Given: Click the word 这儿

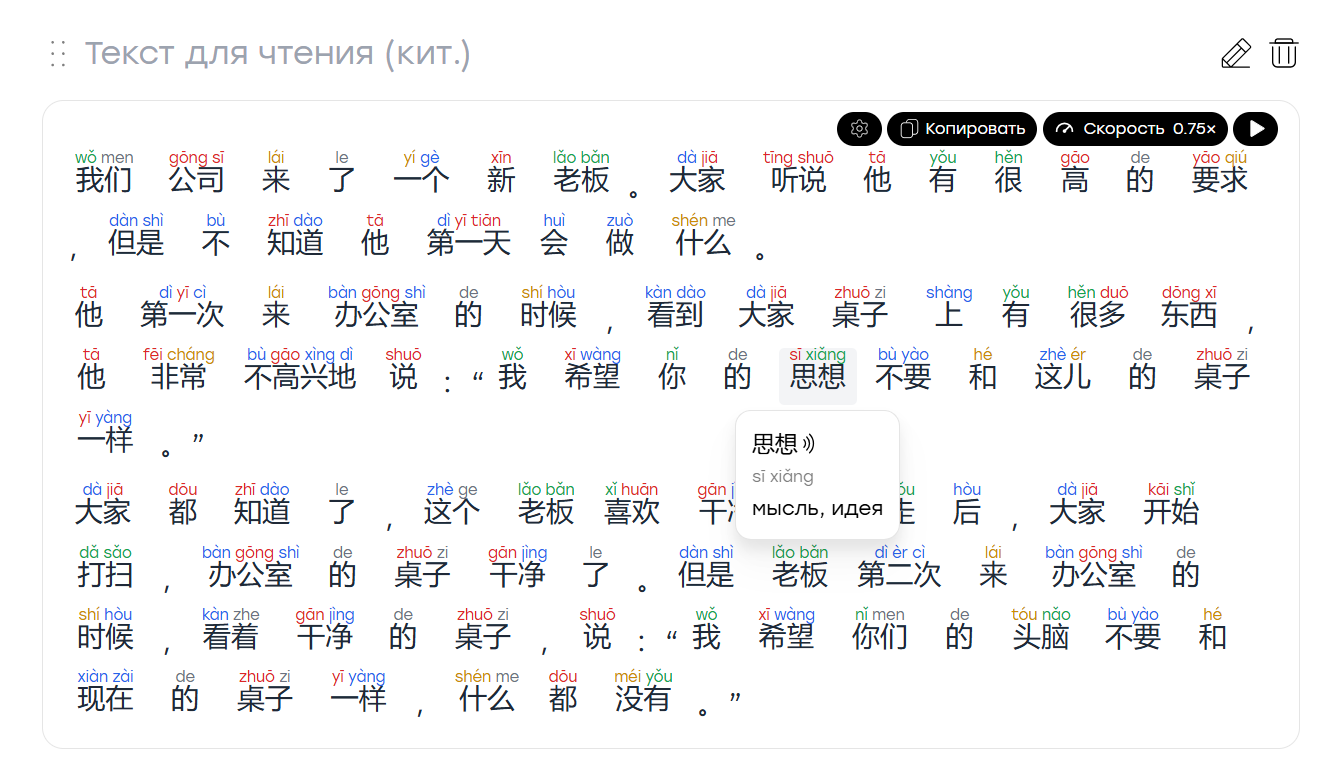Looking at the screenshot, I should [x=1062, y=377].
